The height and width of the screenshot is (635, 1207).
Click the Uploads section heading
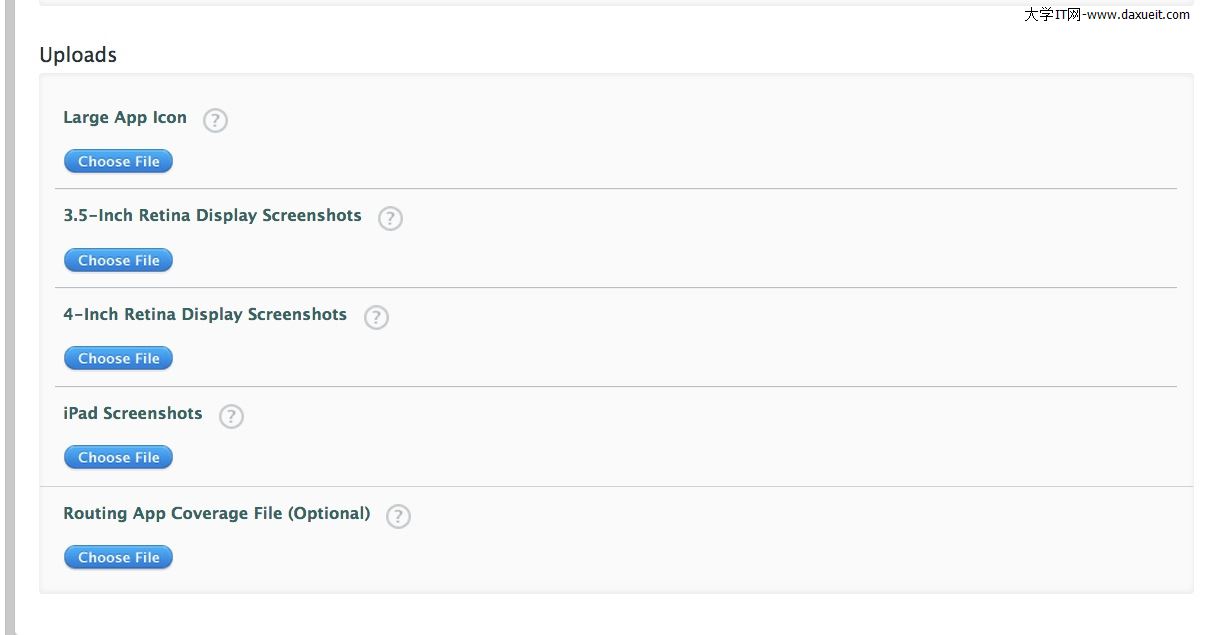[78, 55]
